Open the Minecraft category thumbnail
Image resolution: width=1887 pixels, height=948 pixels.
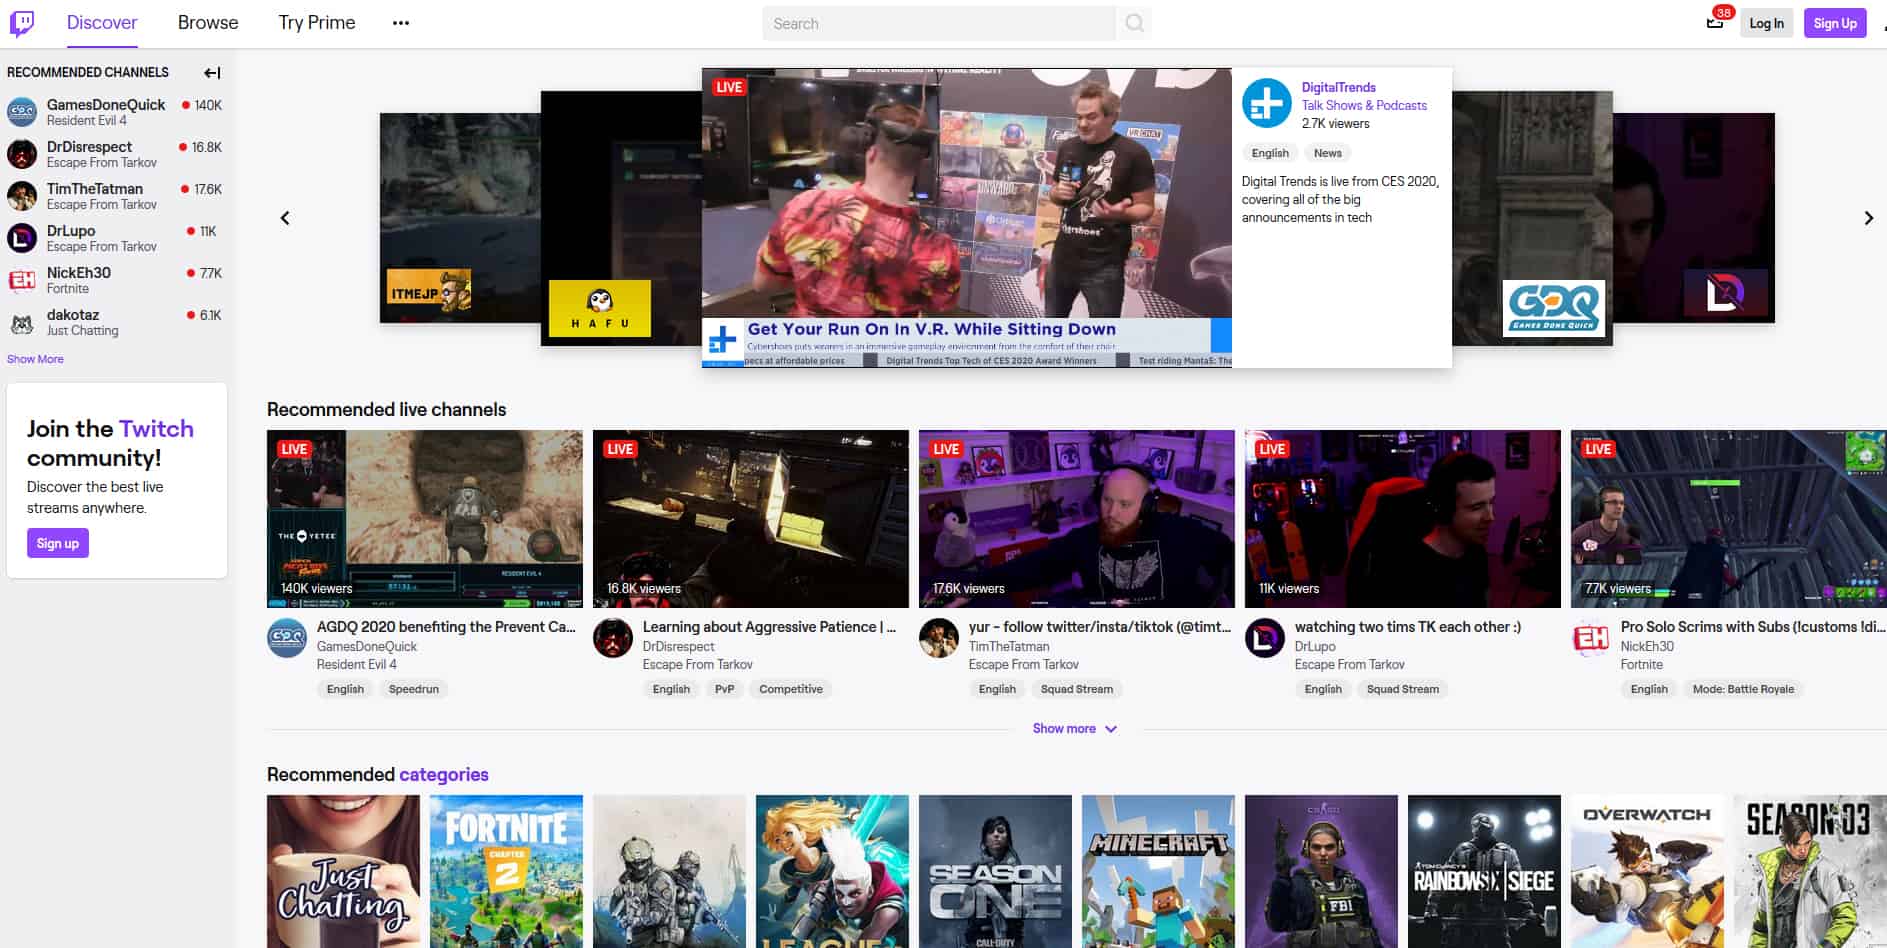point(1158,870)
